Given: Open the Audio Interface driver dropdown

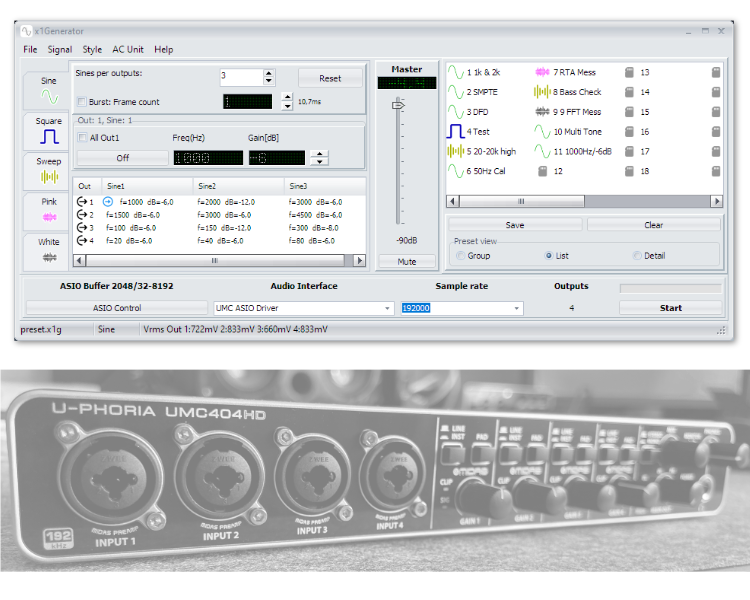Looking at the screenshot, I should pos(388,308).
